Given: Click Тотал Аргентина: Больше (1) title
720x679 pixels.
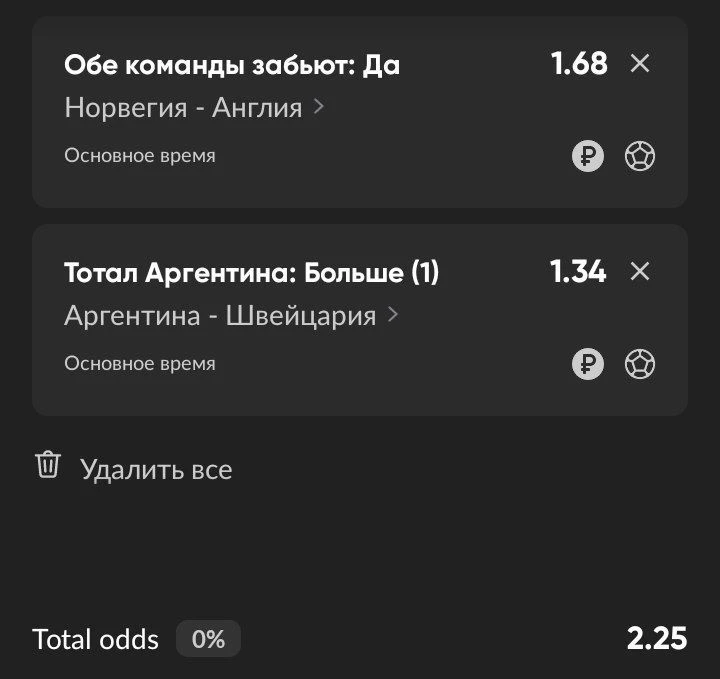Looking at the screenshot, I should pos(252,273).
